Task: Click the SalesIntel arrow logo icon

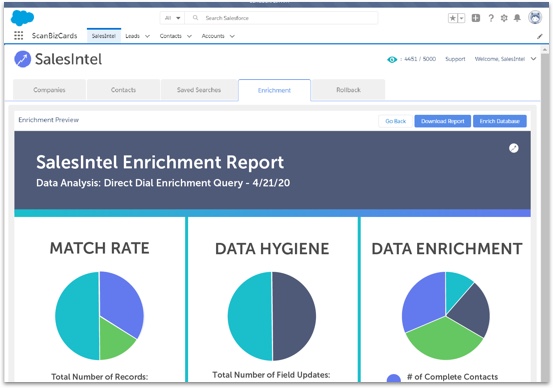Action: pos(22,59)
